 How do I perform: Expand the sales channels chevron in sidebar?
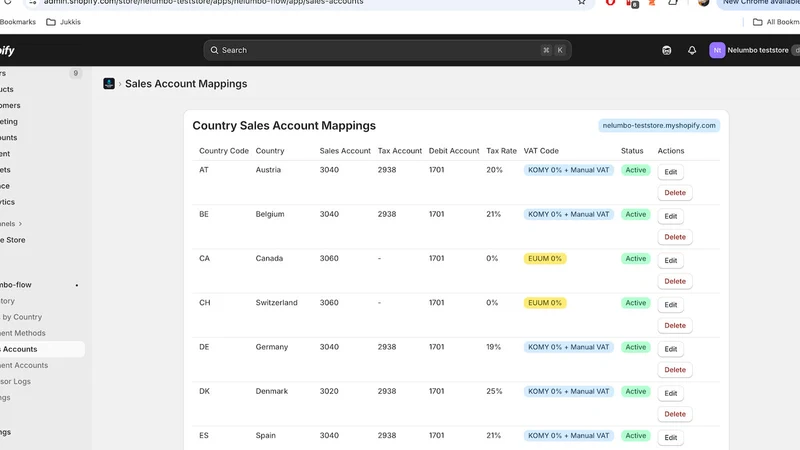(20, 223)
